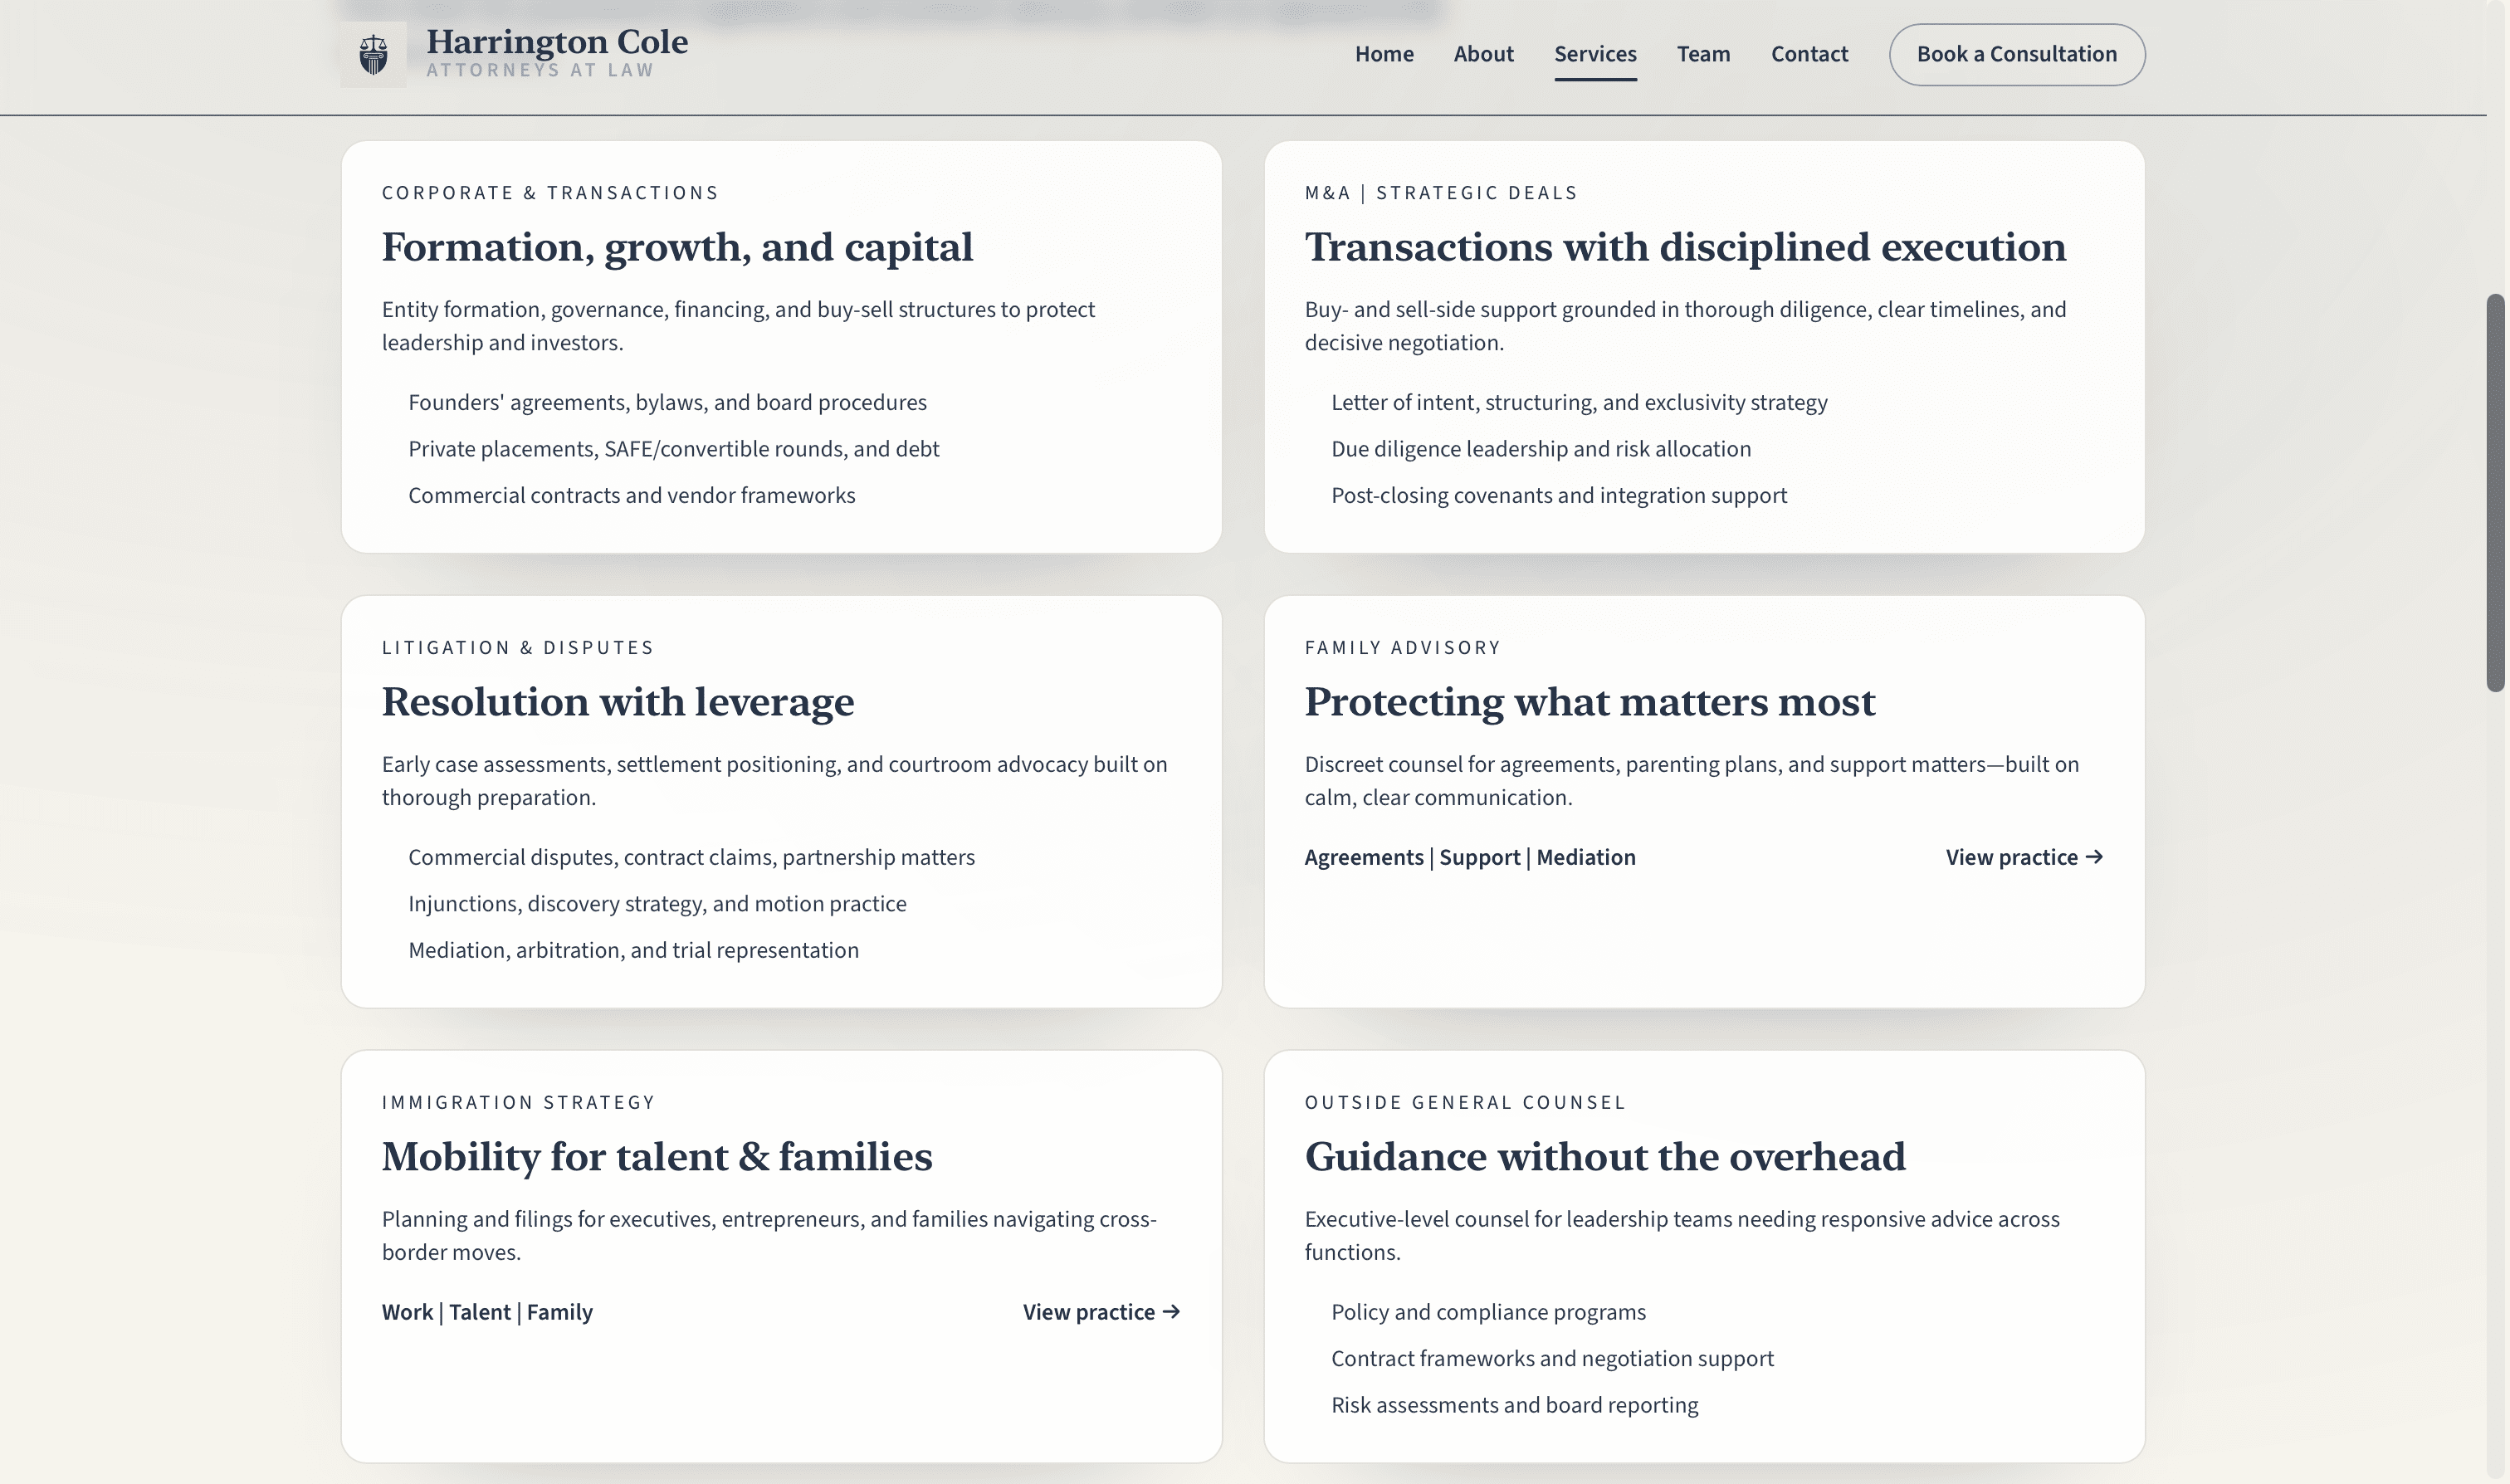Click the Harrington Cole shield logo
Screen dimensions: 2510x1484
click(x=374, y=54)
